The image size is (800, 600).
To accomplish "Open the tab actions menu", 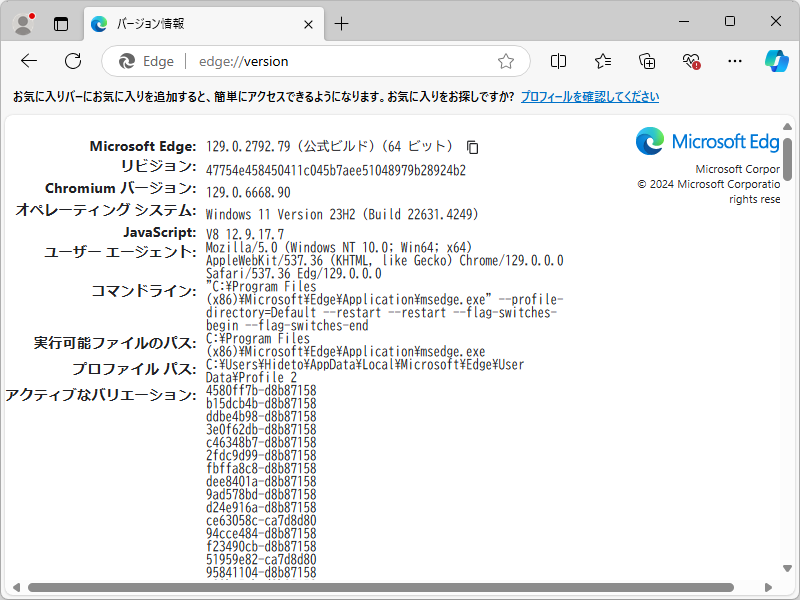I will (x=62, y=22).
